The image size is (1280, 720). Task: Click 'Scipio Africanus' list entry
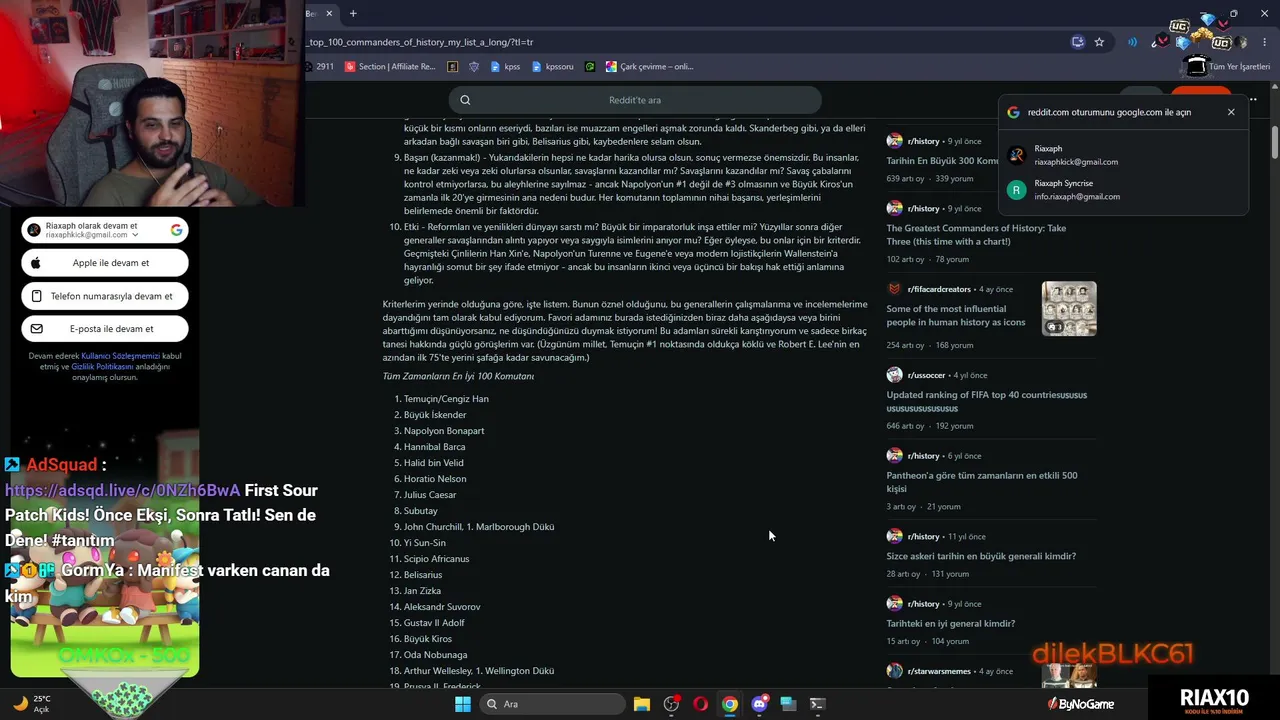(x=436, y=559)
